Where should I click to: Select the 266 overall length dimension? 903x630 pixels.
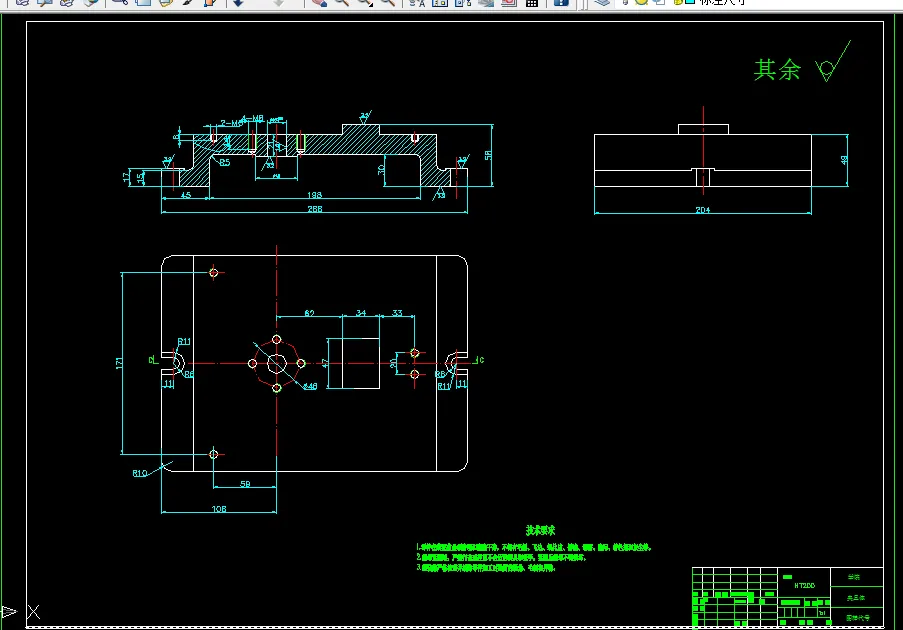coord(315,208)
